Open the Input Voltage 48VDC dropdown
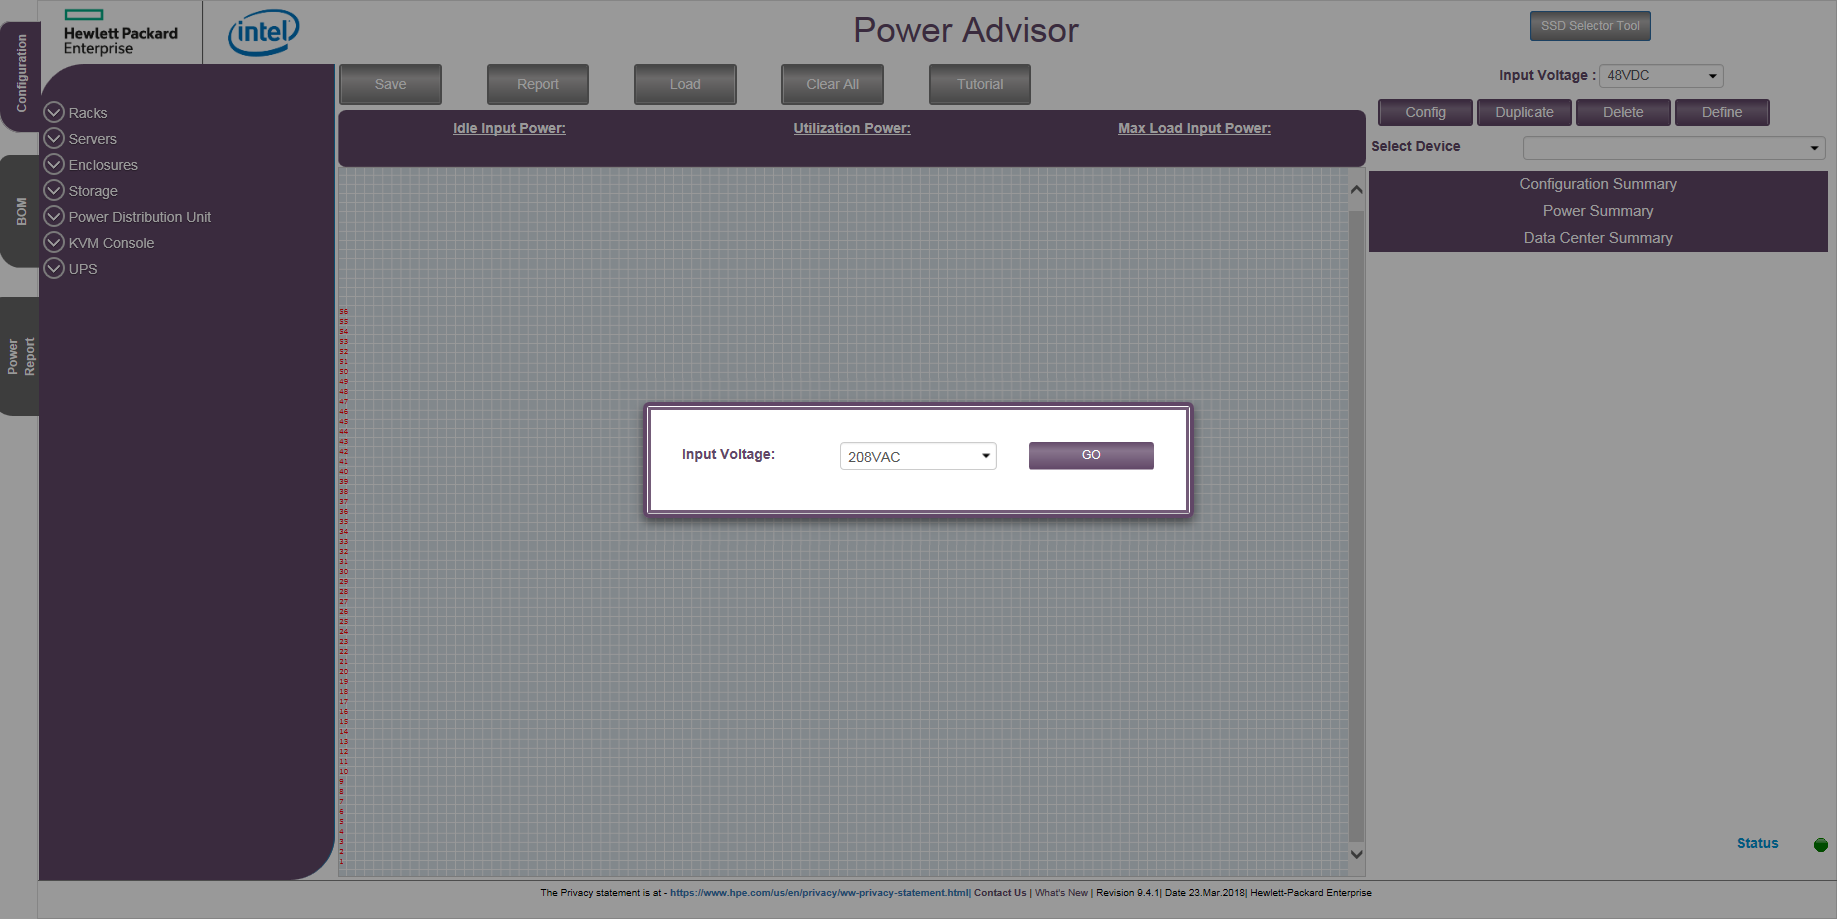The height and width of the screenshot is (919, 1837). tap(1660, 75)
